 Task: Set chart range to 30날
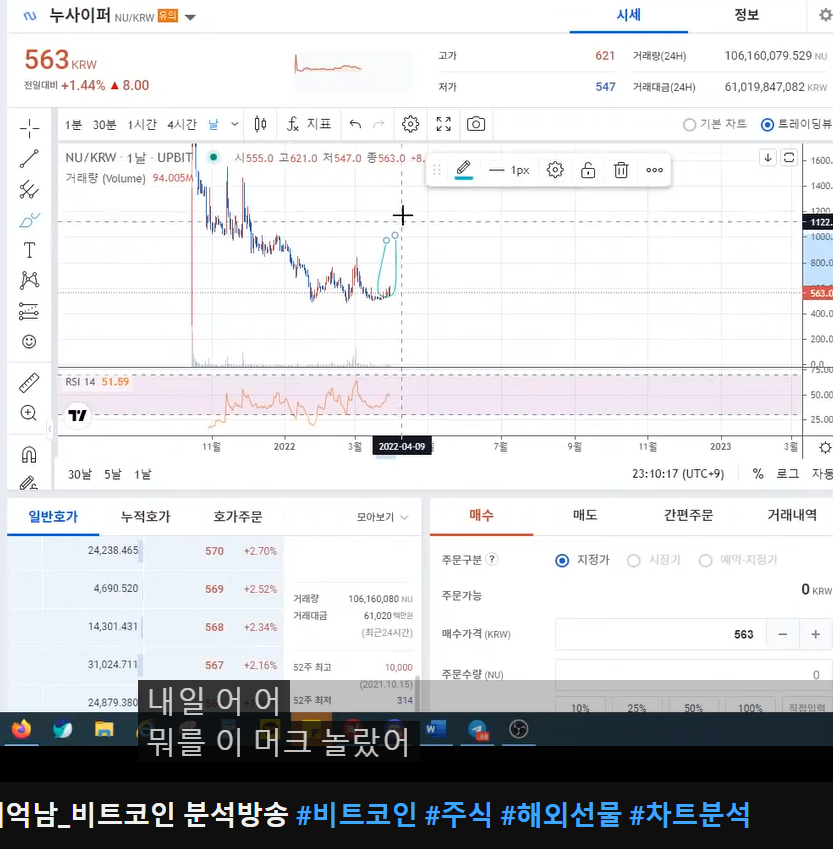click(x=80, y=475)
